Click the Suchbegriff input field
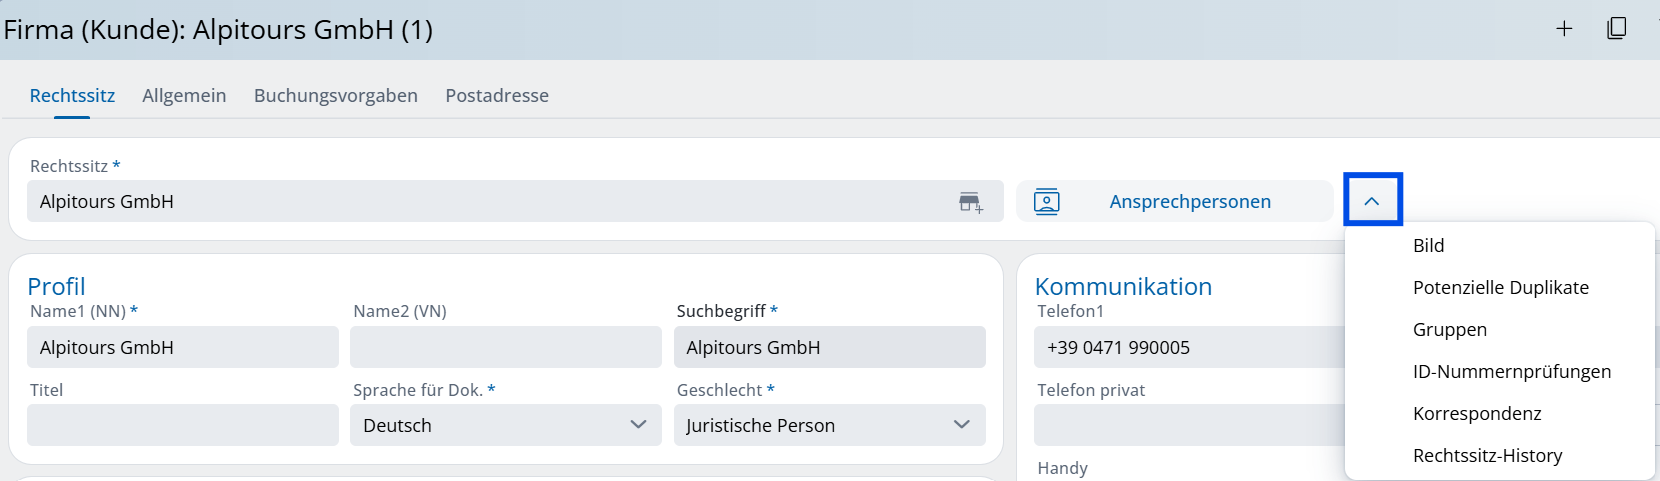This screenshot has width=1660, height=481. click(830, 347)
